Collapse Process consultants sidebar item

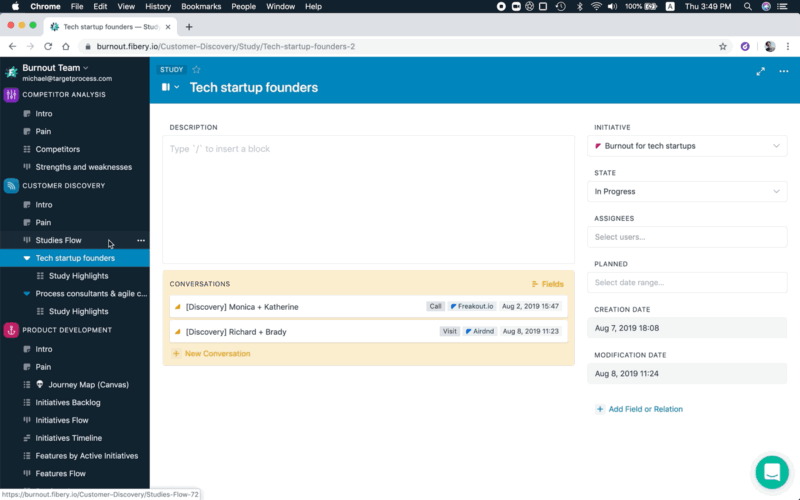[27, 294]
